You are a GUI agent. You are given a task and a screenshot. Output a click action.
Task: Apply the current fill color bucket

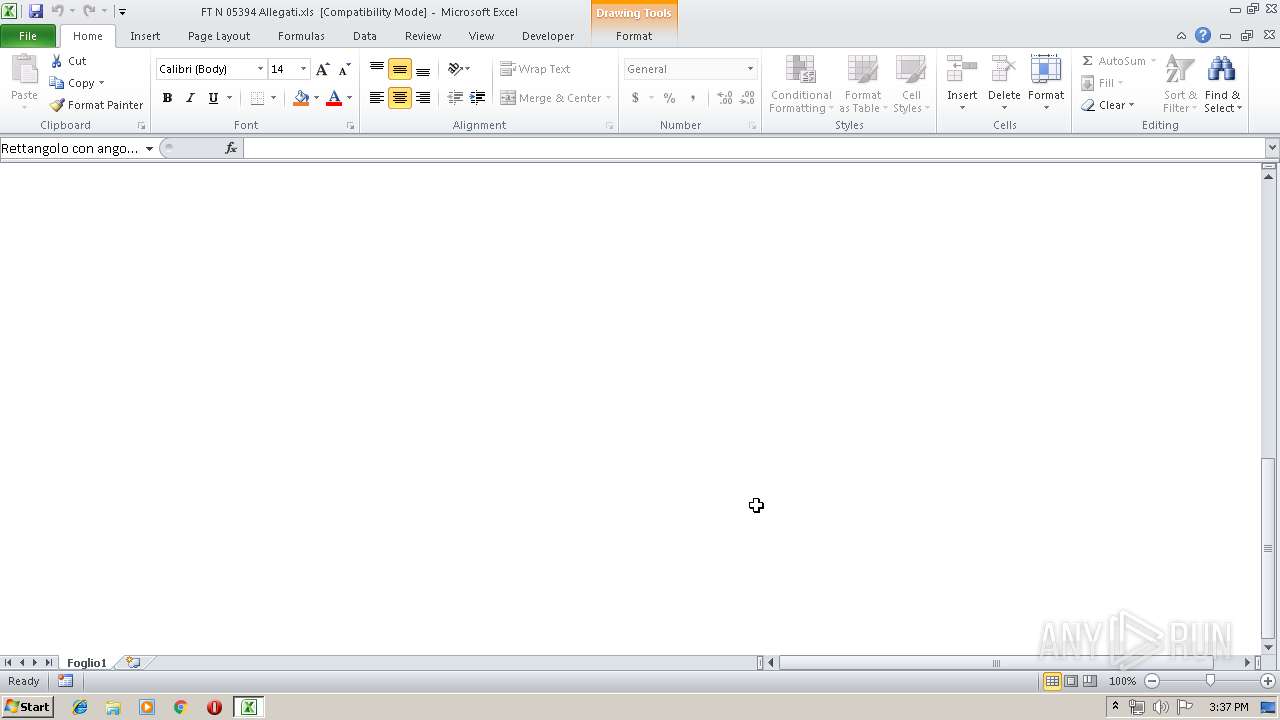(301, 98)
